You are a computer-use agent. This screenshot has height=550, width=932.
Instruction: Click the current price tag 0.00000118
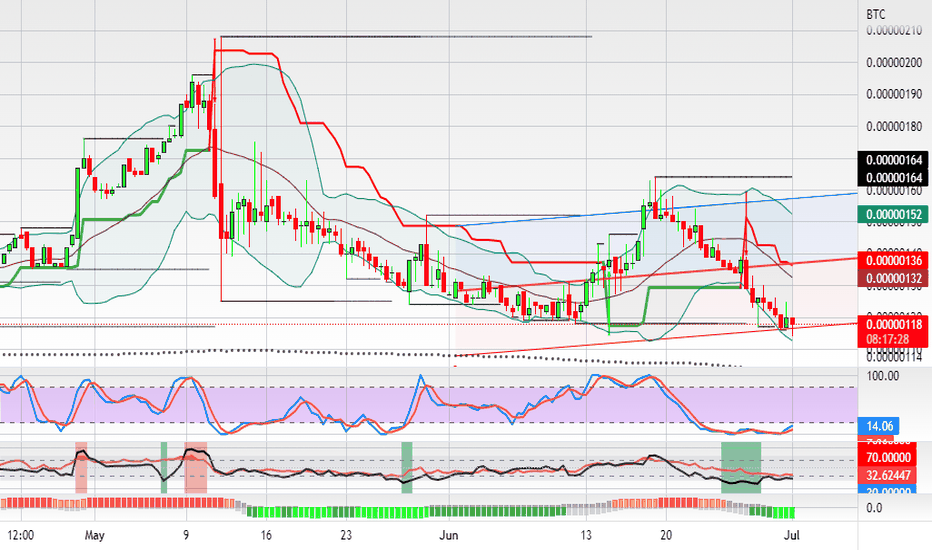tap(894, 325)
